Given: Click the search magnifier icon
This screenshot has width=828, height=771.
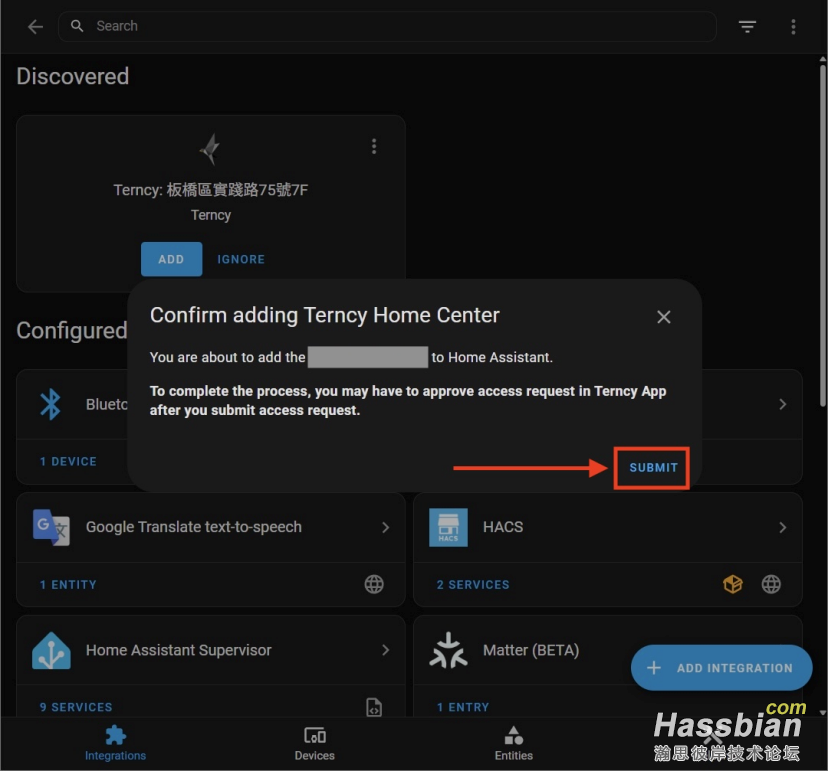Looking at the screenshot, I should coord(77,26).
